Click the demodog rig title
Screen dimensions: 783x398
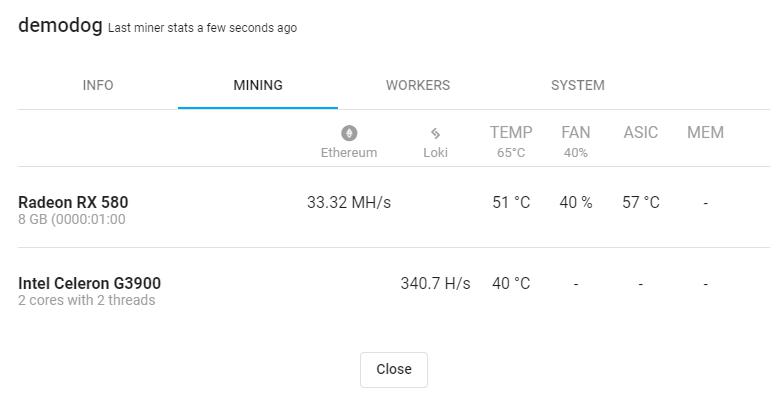point(60,24)
